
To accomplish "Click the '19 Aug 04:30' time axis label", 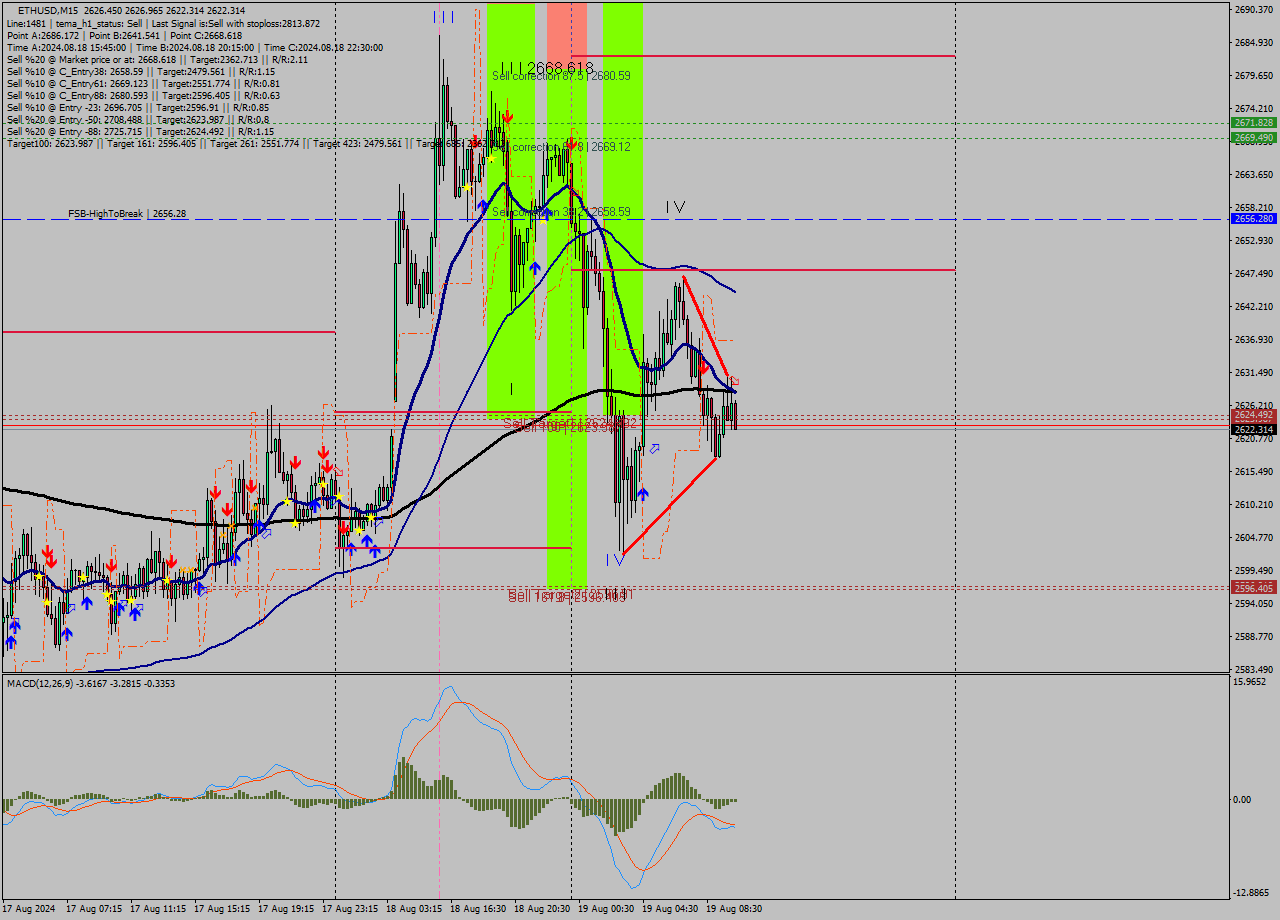I will (670, 909).
